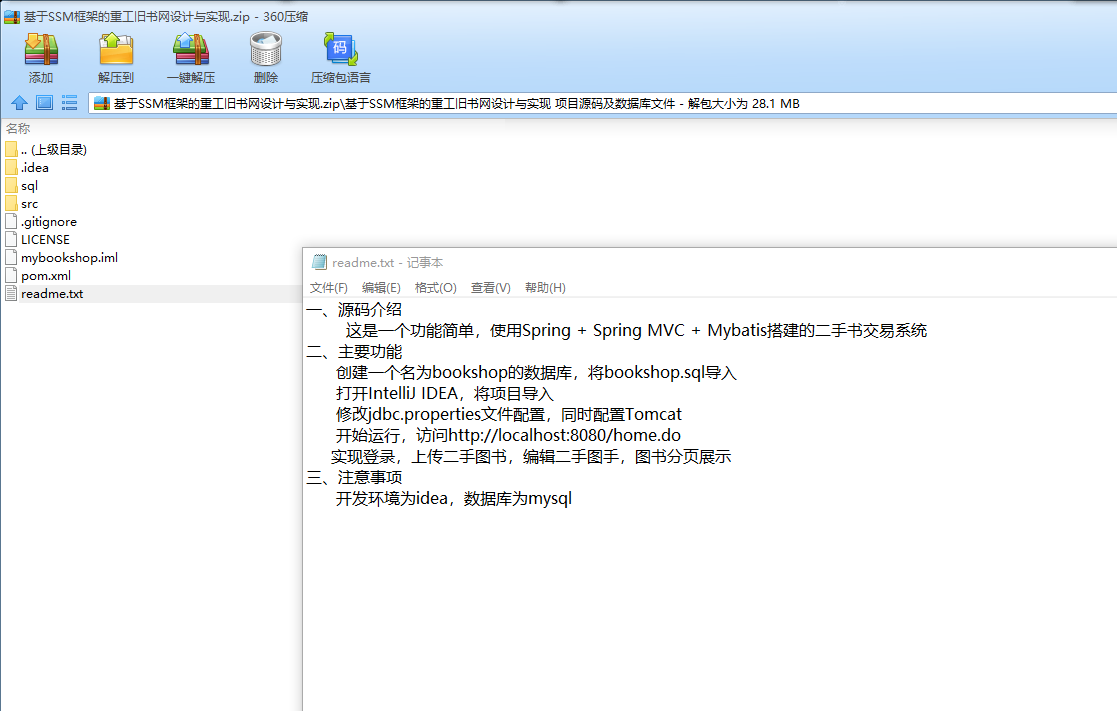Image resolution: width=1117 pixels, height=711 pixels.
Task: Select the .. (上级目录) entry name
Action: 54,150
